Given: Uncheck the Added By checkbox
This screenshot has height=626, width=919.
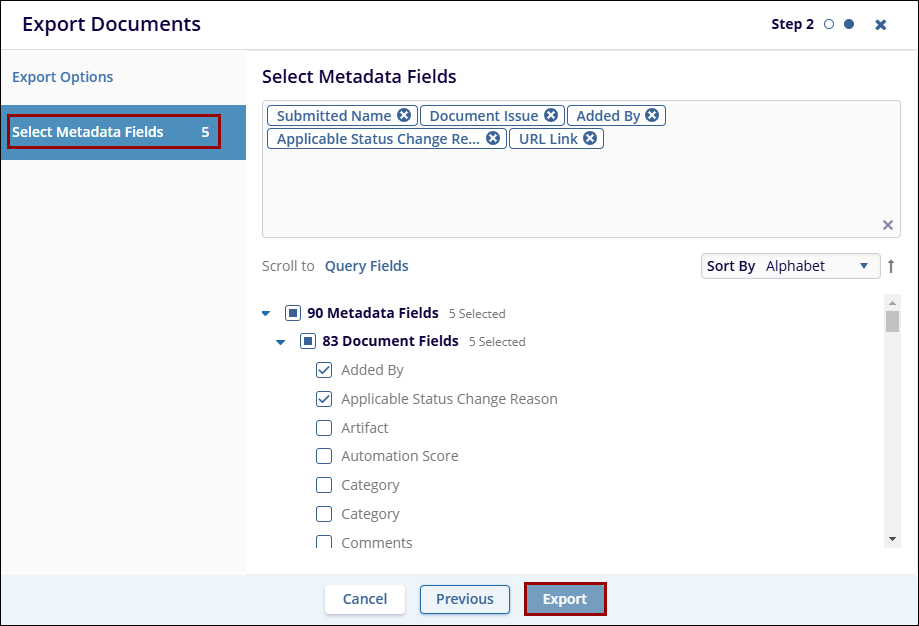Looking at the screenshot, I should [x=324, y=370].
